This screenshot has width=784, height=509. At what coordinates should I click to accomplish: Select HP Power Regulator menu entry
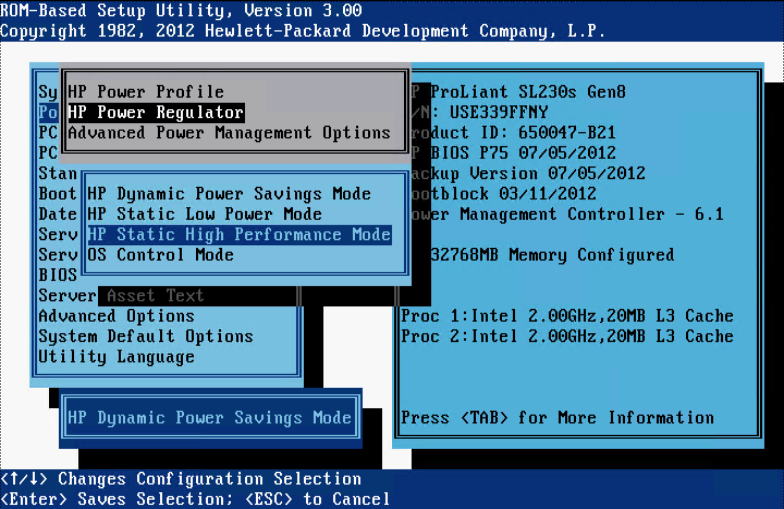point(156,112)
